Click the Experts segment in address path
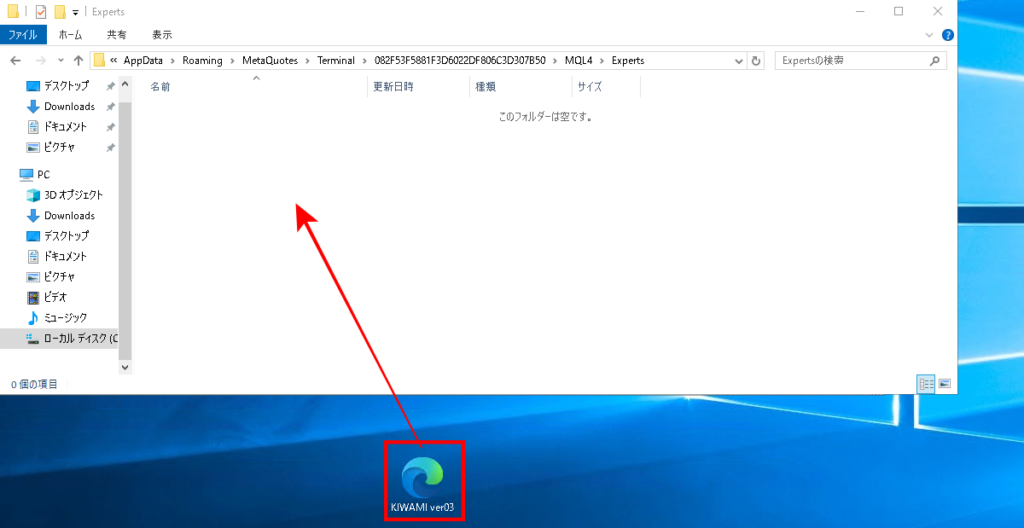The height and width of the screenshot is (528, 1024). click(628, 61)
